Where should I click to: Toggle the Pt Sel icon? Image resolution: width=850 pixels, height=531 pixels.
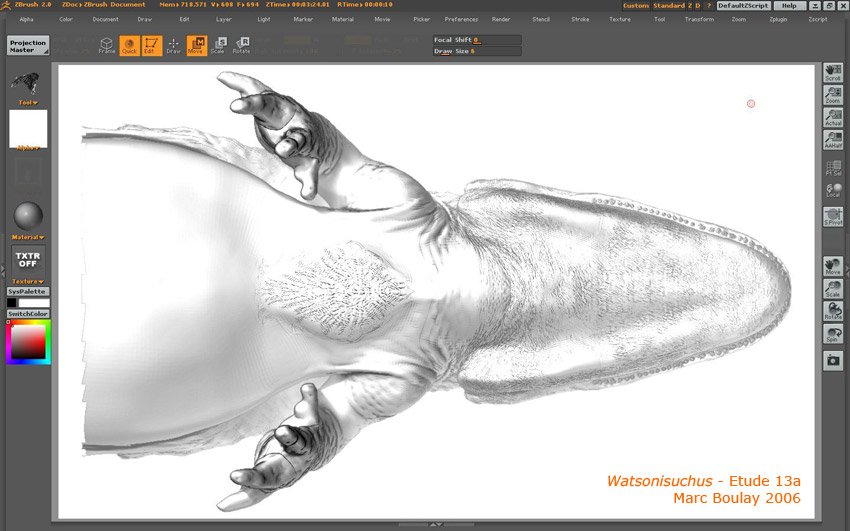(x=833, y=167)
